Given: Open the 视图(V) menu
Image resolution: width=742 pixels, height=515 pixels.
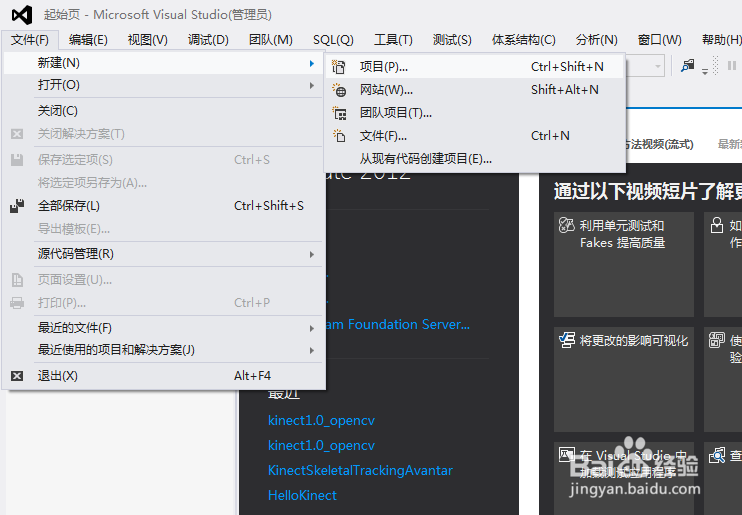Looking at the screenshot, I should coord(148,40).
